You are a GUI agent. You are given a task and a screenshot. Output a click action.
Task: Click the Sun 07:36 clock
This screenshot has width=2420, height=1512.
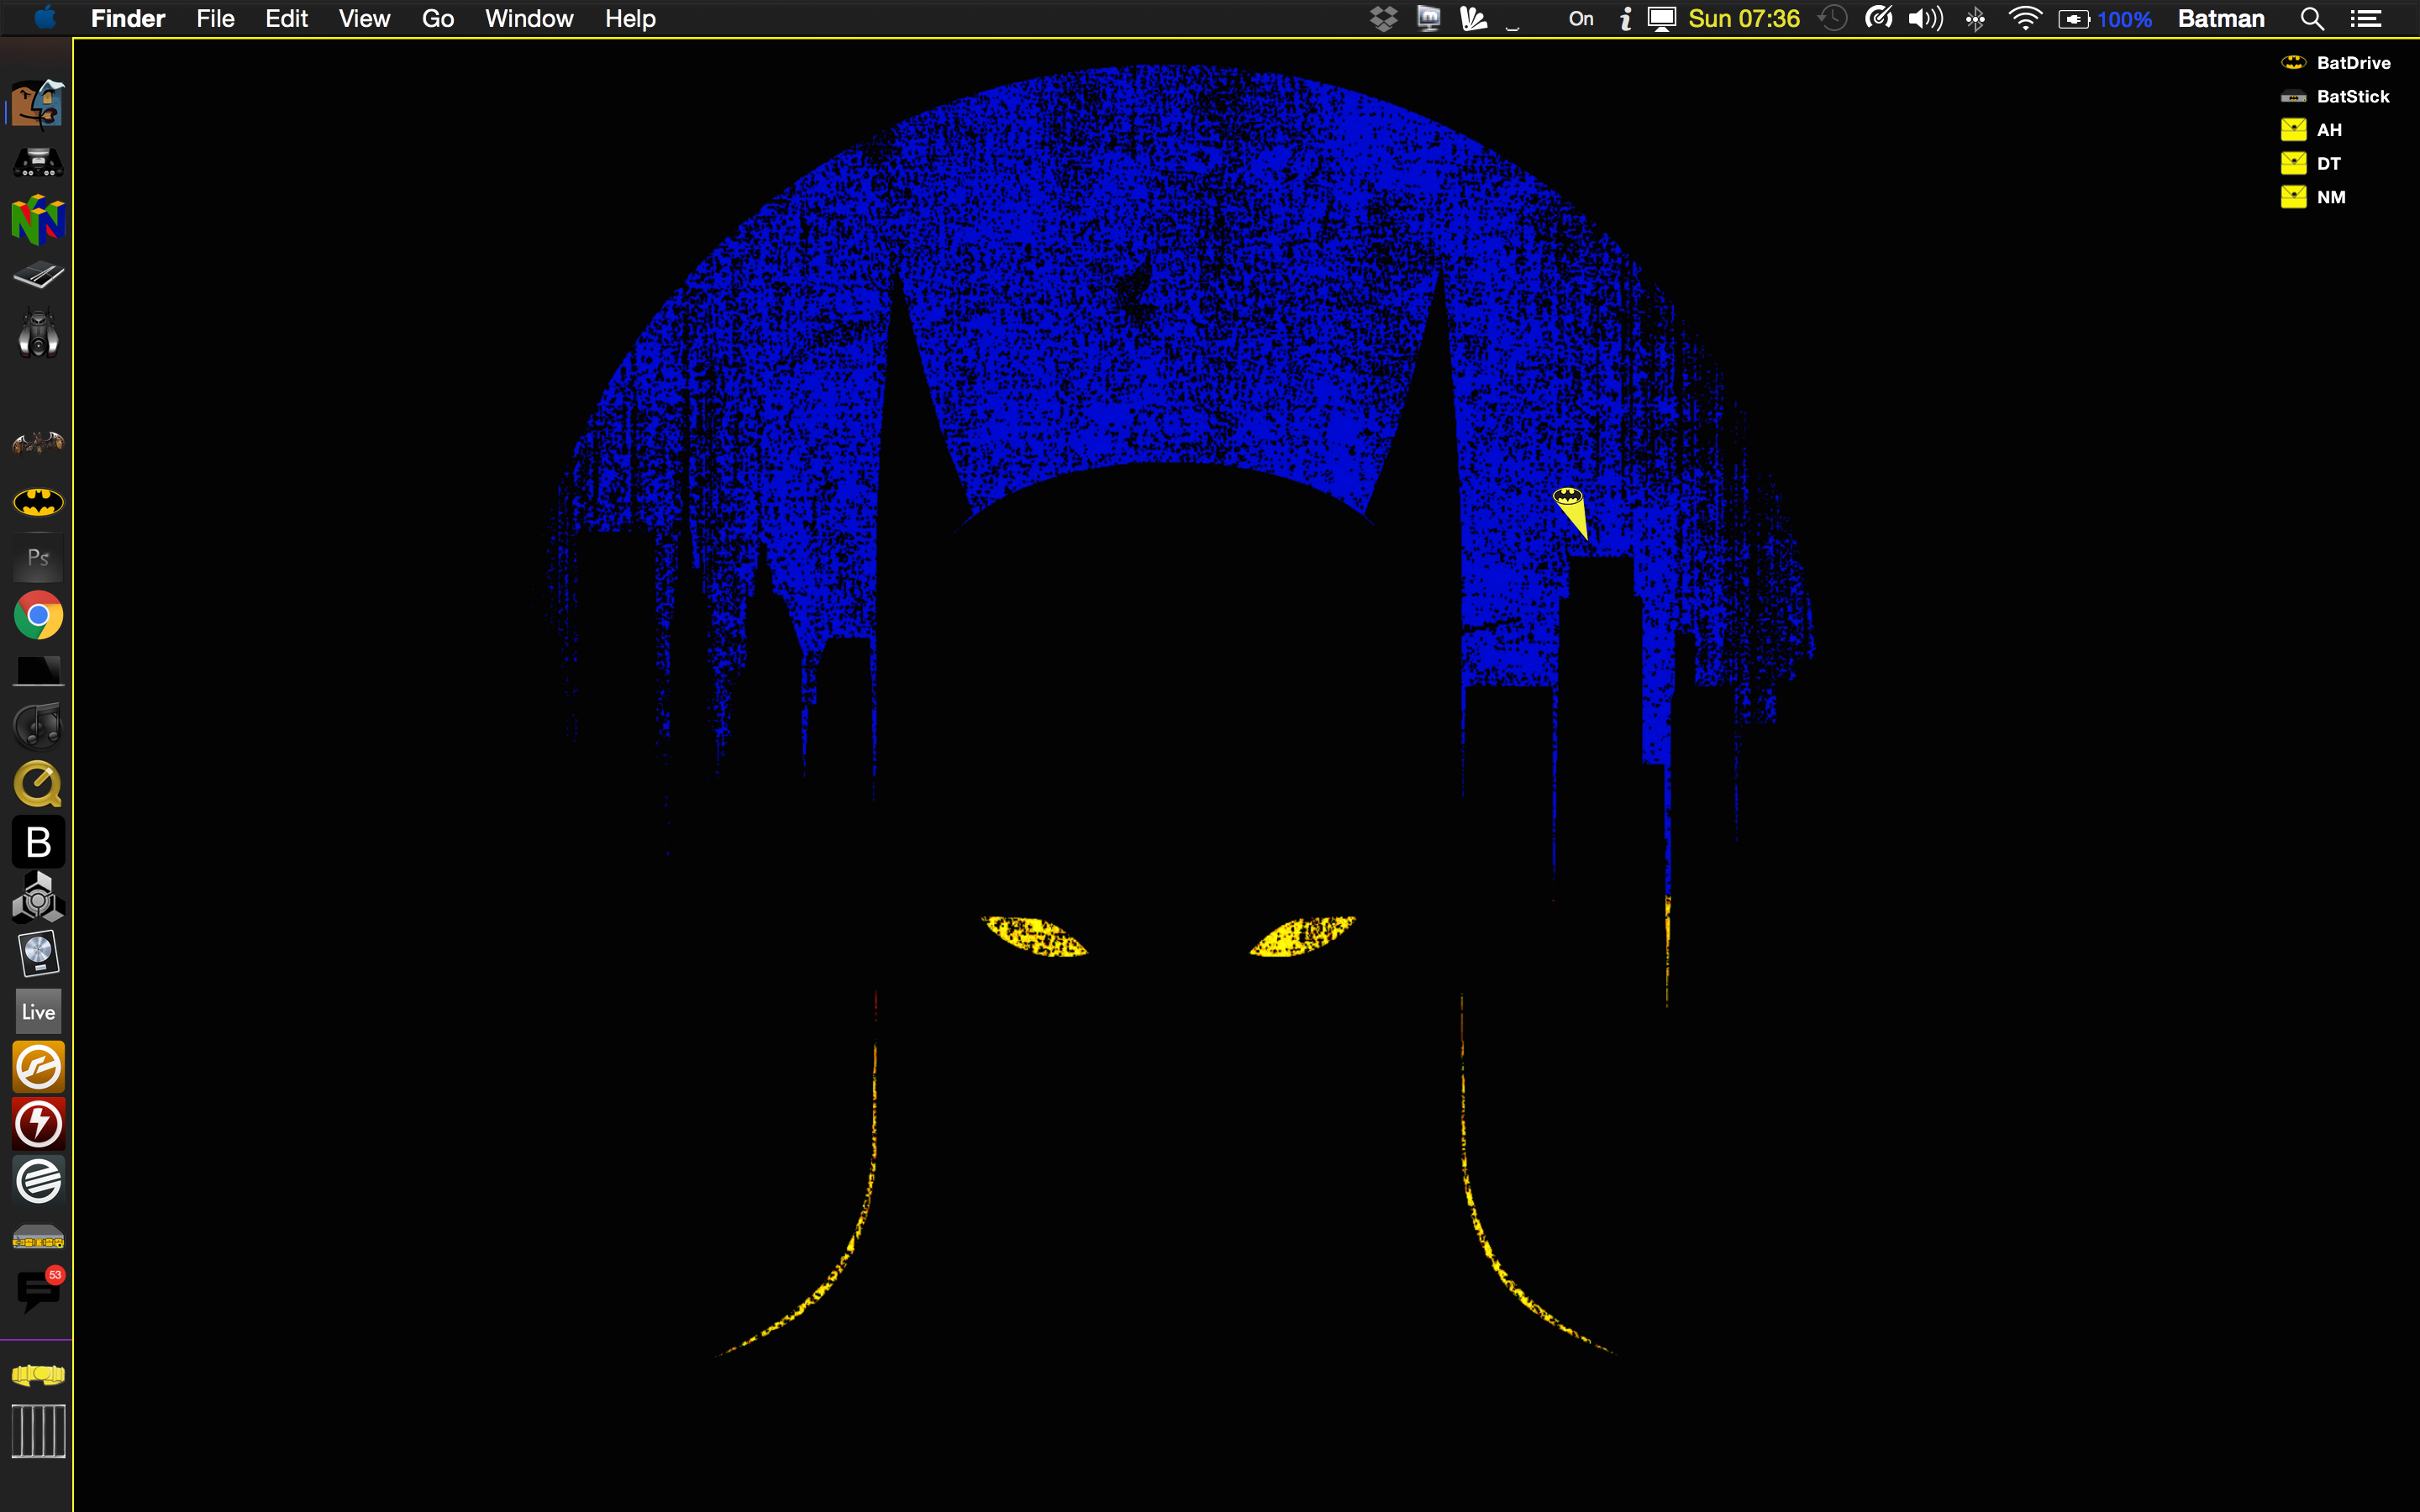tap(1743, 19)
